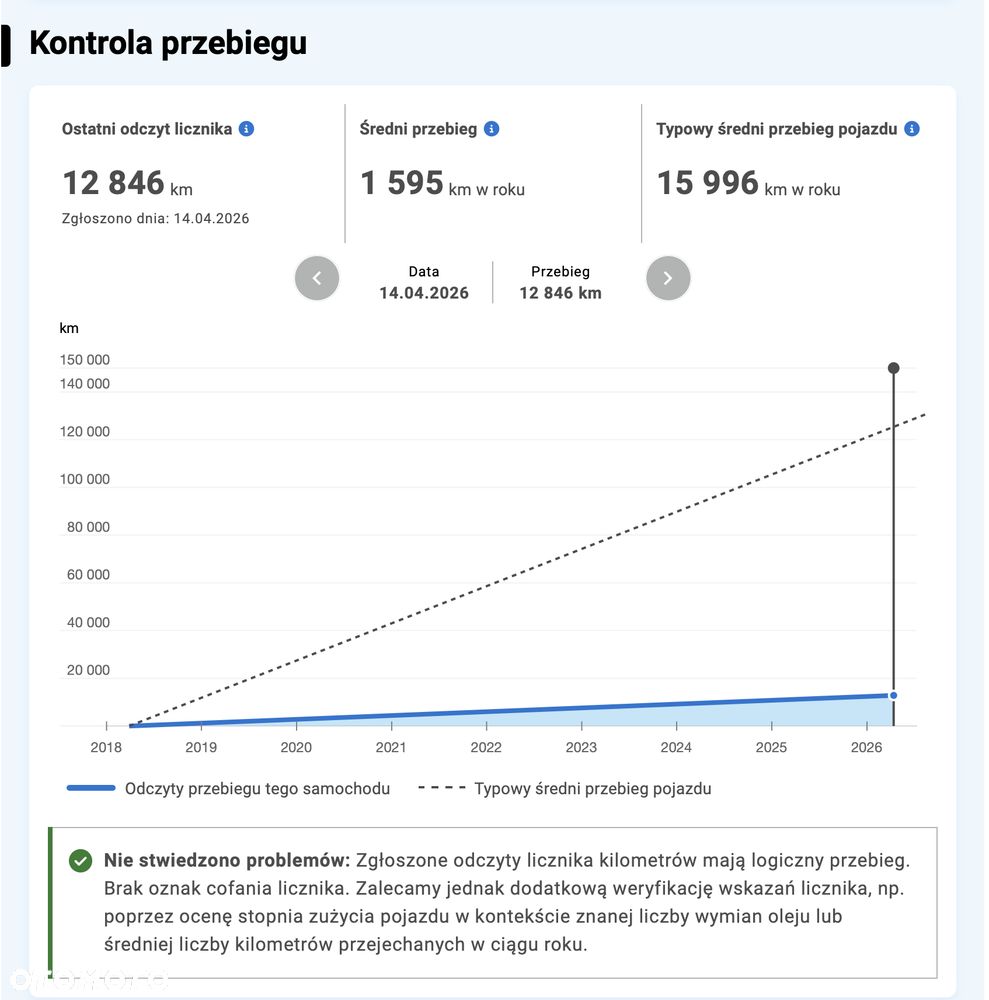Open info icon next to Ostatni odczyt licznika
The image size is (989, 1000).
246,129
